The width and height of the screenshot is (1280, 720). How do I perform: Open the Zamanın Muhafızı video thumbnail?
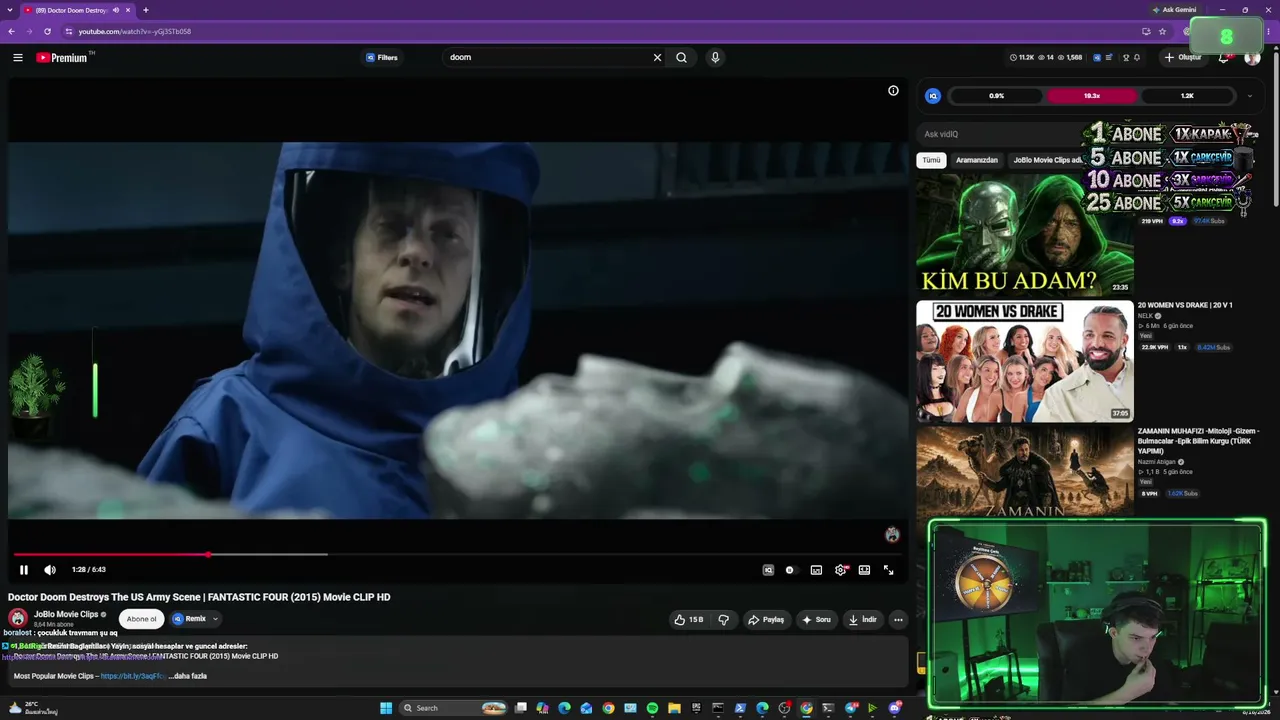[x=1025, y=471]
